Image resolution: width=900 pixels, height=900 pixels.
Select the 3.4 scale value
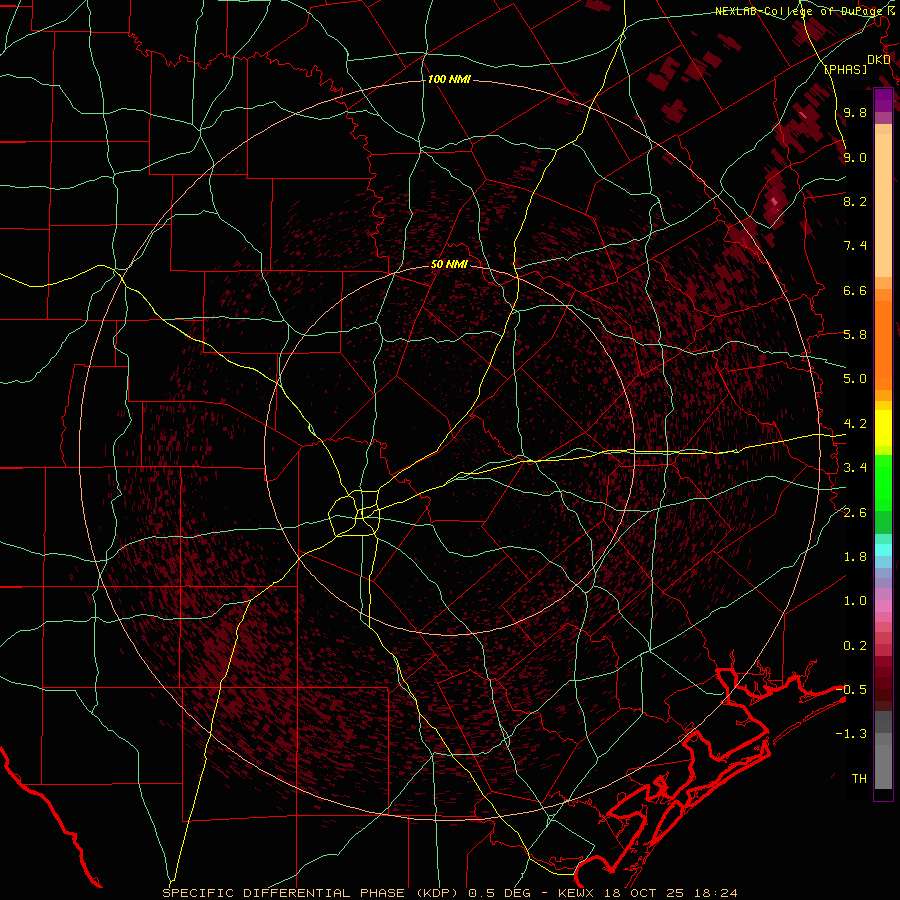click(x=855, y=468)
